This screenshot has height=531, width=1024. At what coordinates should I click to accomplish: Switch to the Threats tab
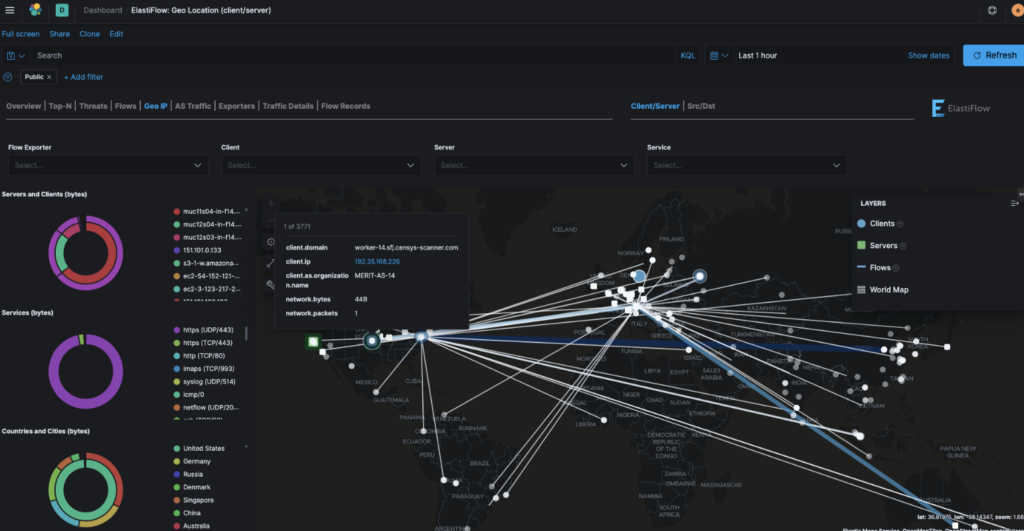pyautogui.click(x=93, y=106)
